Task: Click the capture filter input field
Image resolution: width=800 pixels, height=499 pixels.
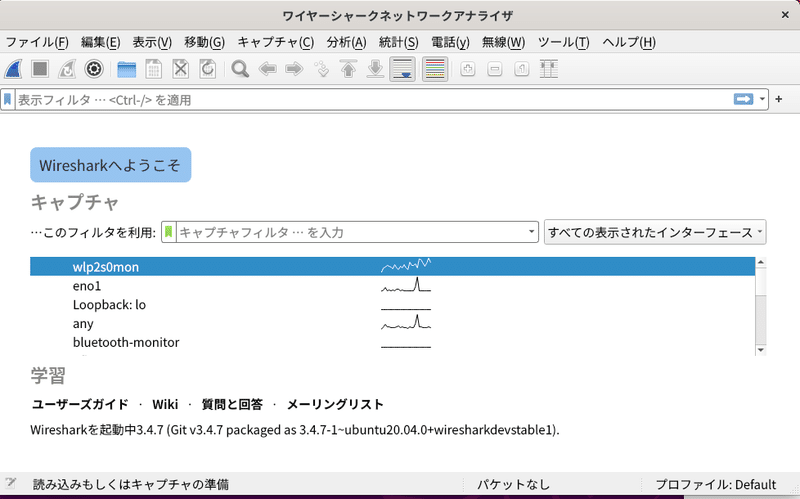Action: [351, 232]
